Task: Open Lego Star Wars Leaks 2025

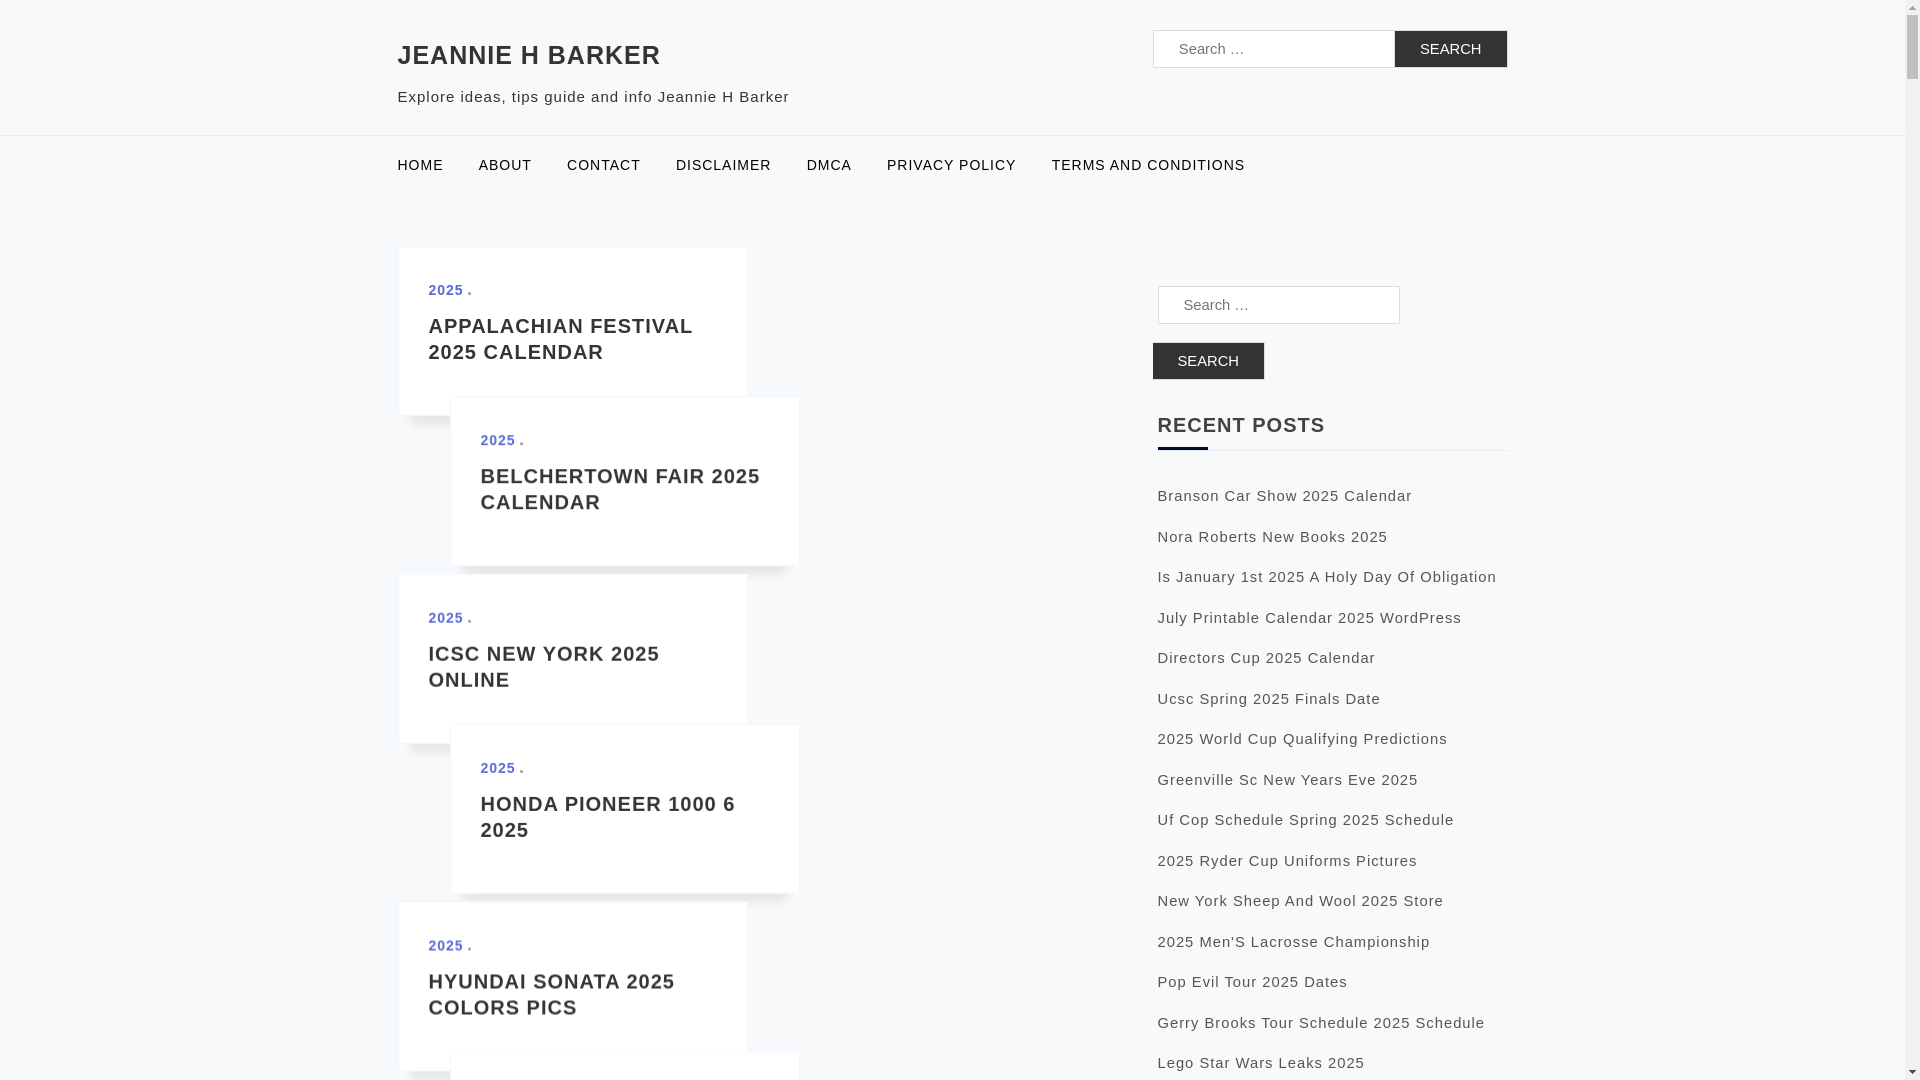Action: [1260, 1063]
